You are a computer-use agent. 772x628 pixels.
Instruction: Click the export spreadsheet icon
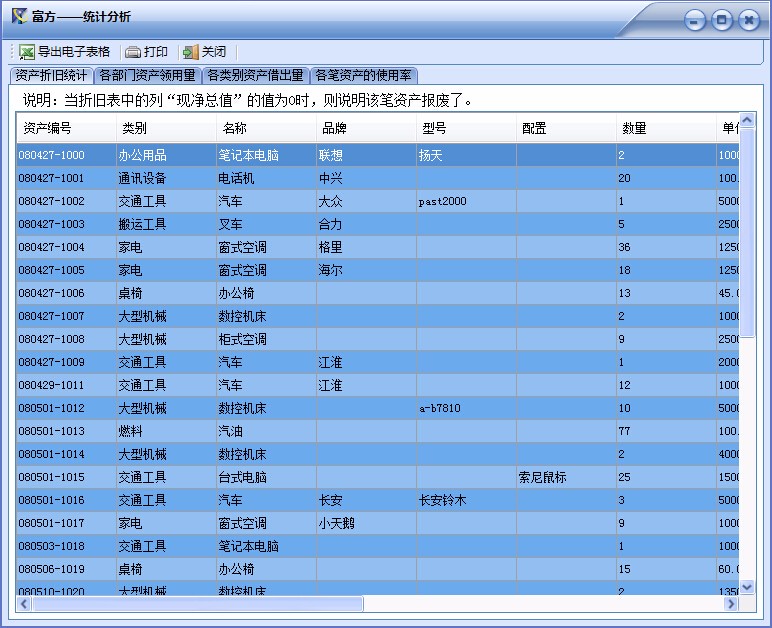(27, 52)
